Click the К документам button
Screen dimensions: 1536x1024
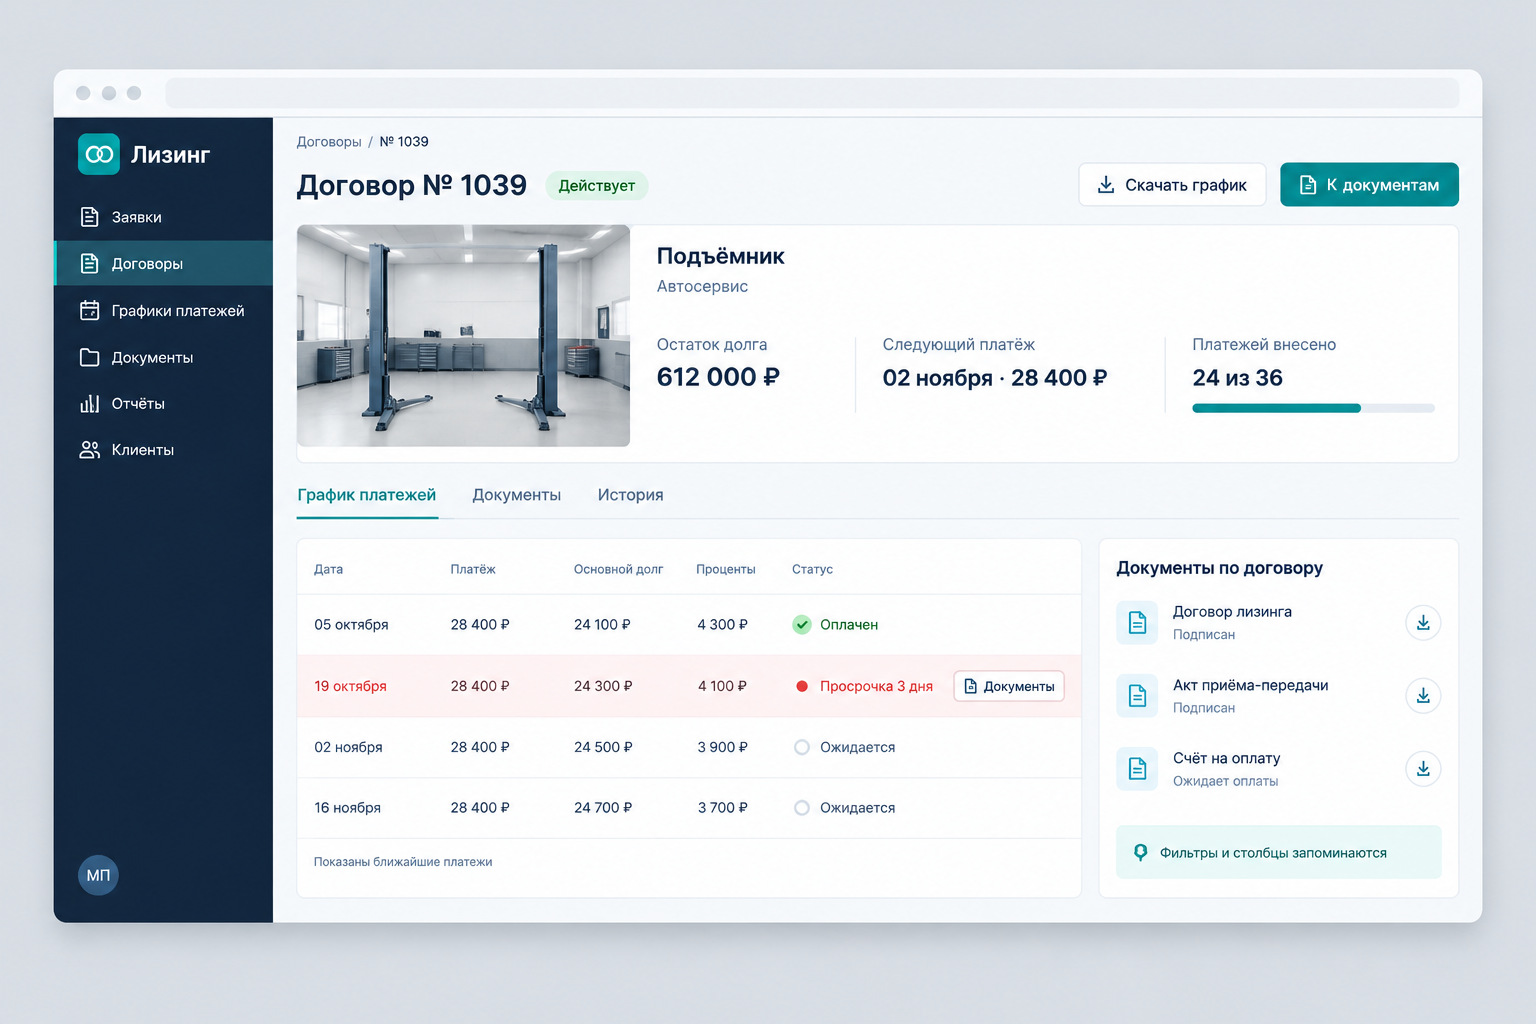1369,185
